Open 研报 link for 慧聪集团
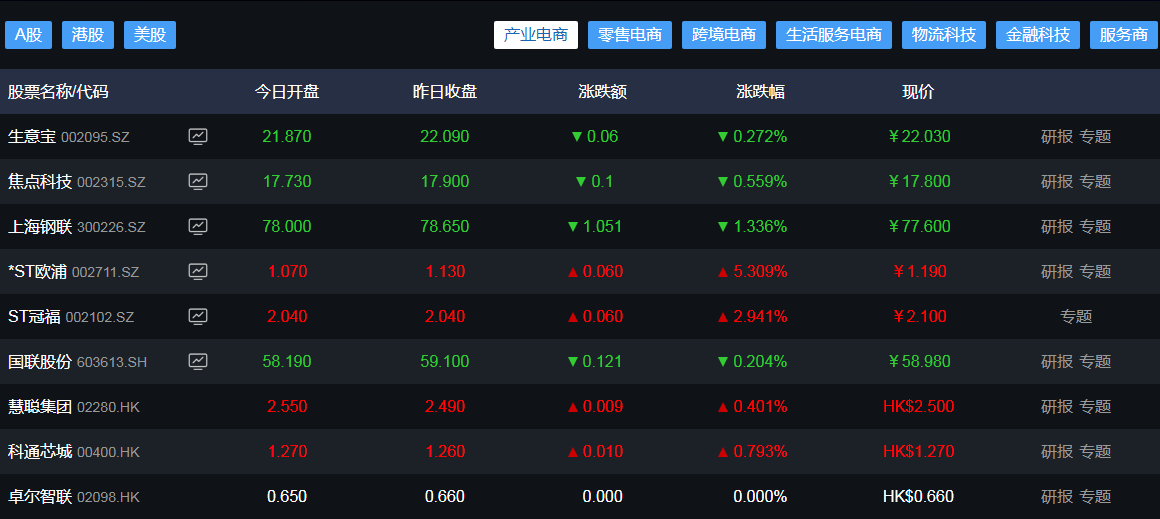Screen dimensions: 1160x519 1056,407
